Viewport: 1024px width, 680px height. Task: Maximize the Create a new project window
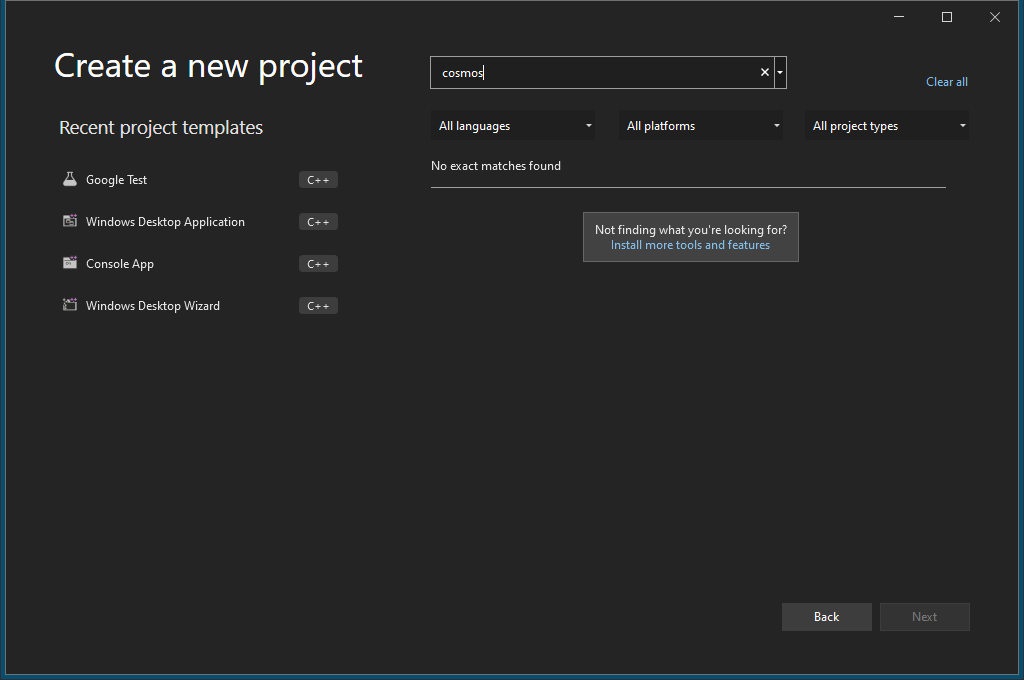pyautogui.click(x=946, y=17)
